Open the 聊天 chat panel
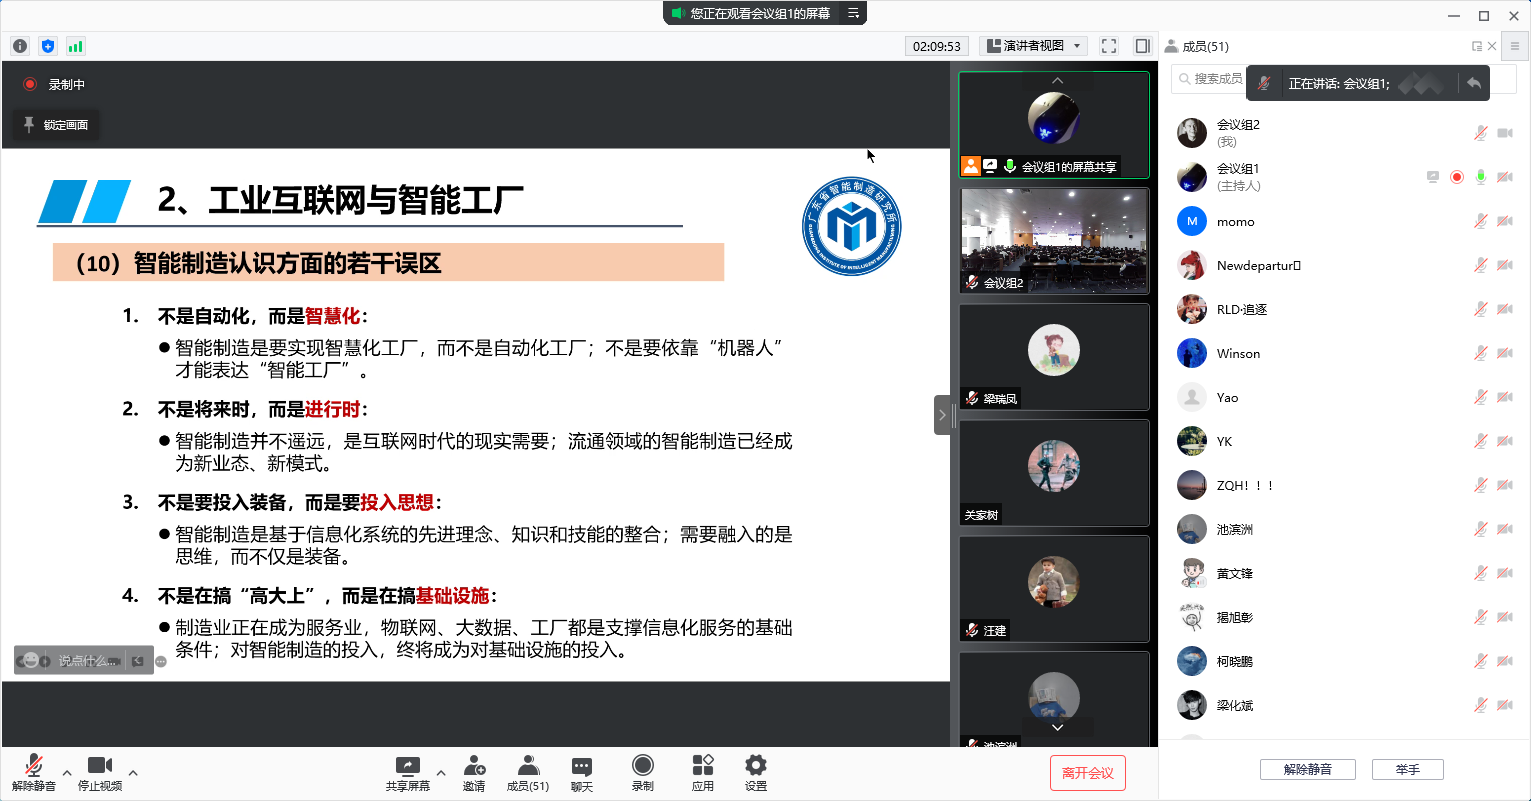Image resolution: width=1531 pixels, height=801 pixels. coord(582,773)
